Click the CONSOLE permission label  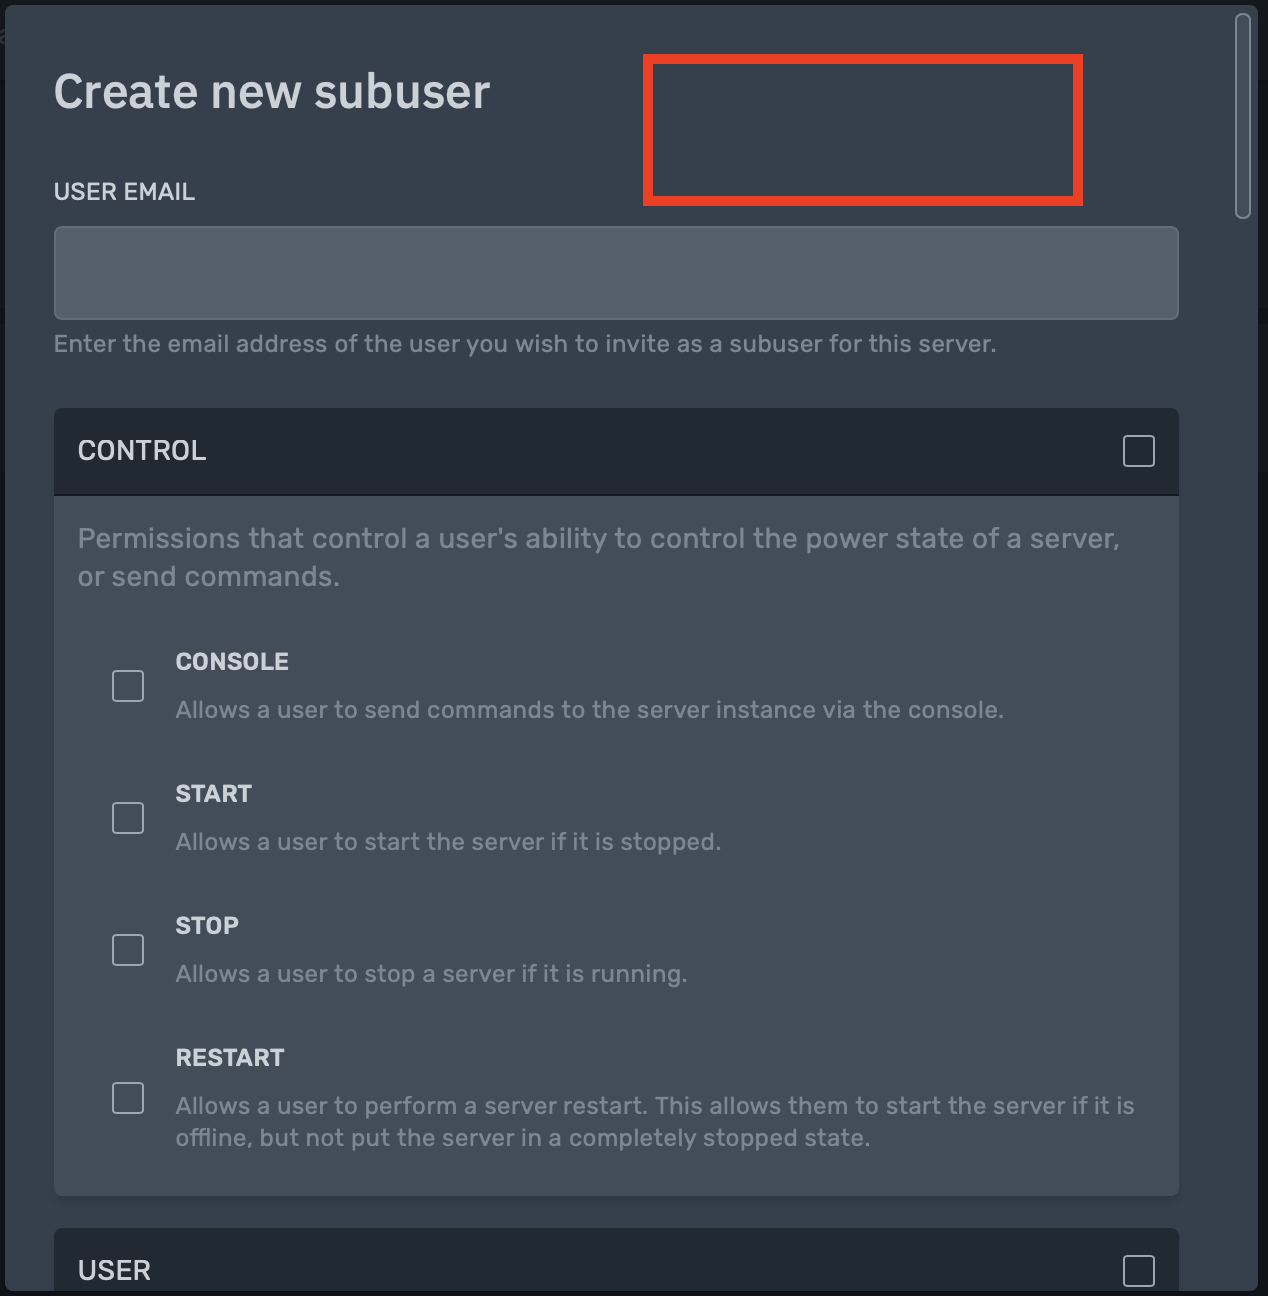[x=232, y=661]
